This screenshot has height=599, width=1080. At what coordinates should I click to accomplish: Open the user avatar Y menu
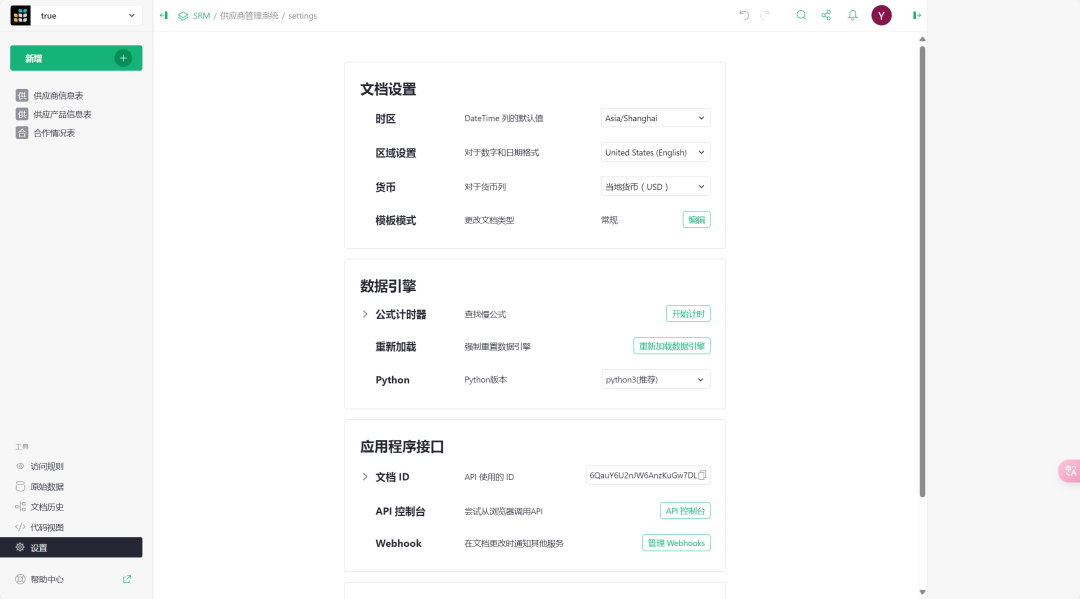(881, 15)
